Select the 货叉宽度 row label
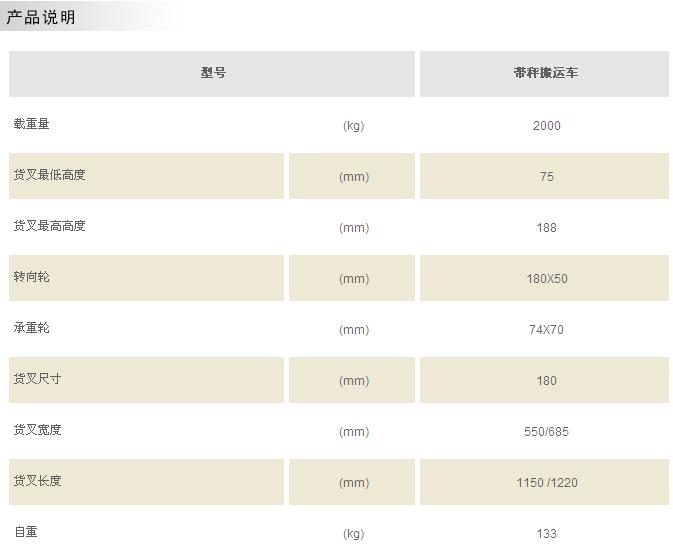673x546 pixels. coord(37,430)
